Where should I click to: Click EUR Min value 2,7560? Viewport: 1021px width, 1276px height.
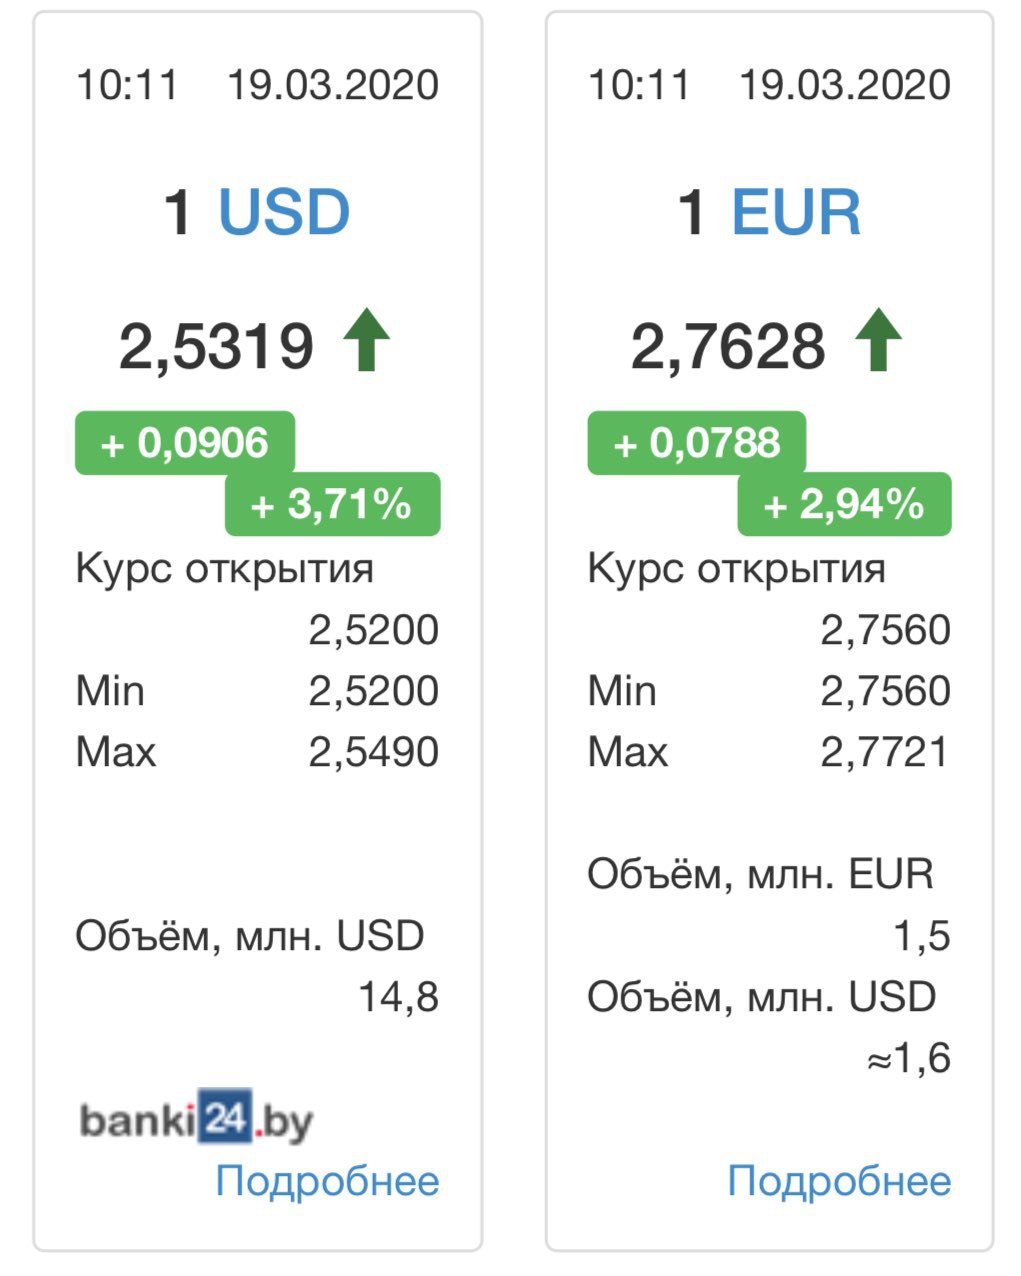(885, 691)
